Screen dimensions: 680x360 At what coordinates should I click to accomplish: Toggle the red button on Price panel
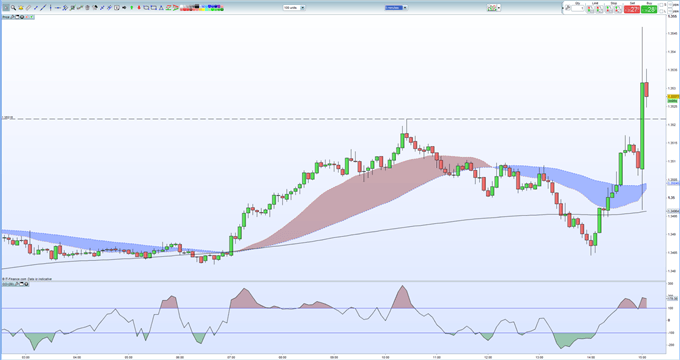pos(26,17)
